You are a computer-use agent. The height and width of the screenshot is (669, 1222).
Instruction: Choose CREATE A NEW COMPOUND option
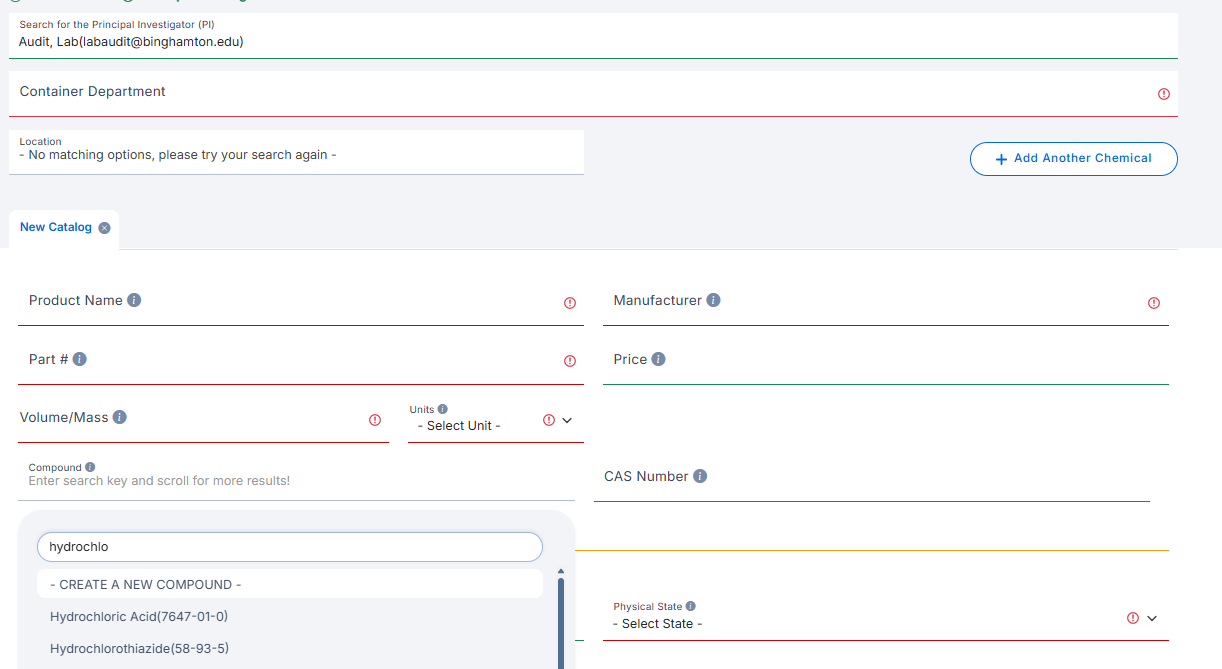tap(290, 584)
